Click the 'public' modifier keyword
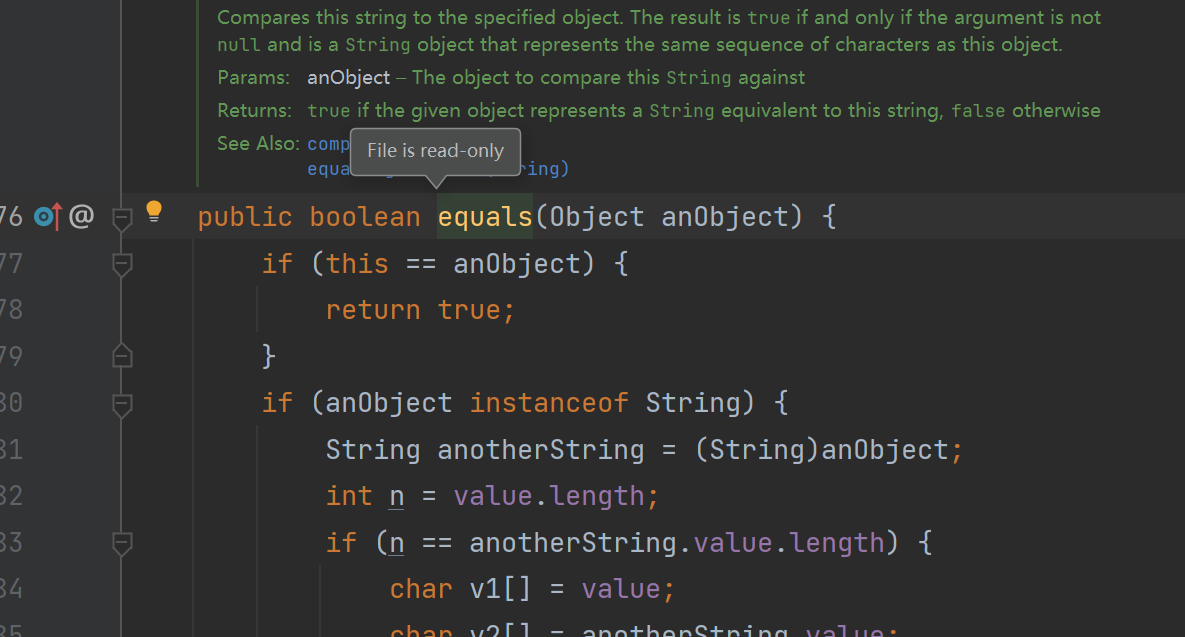 tap(245, 217)
